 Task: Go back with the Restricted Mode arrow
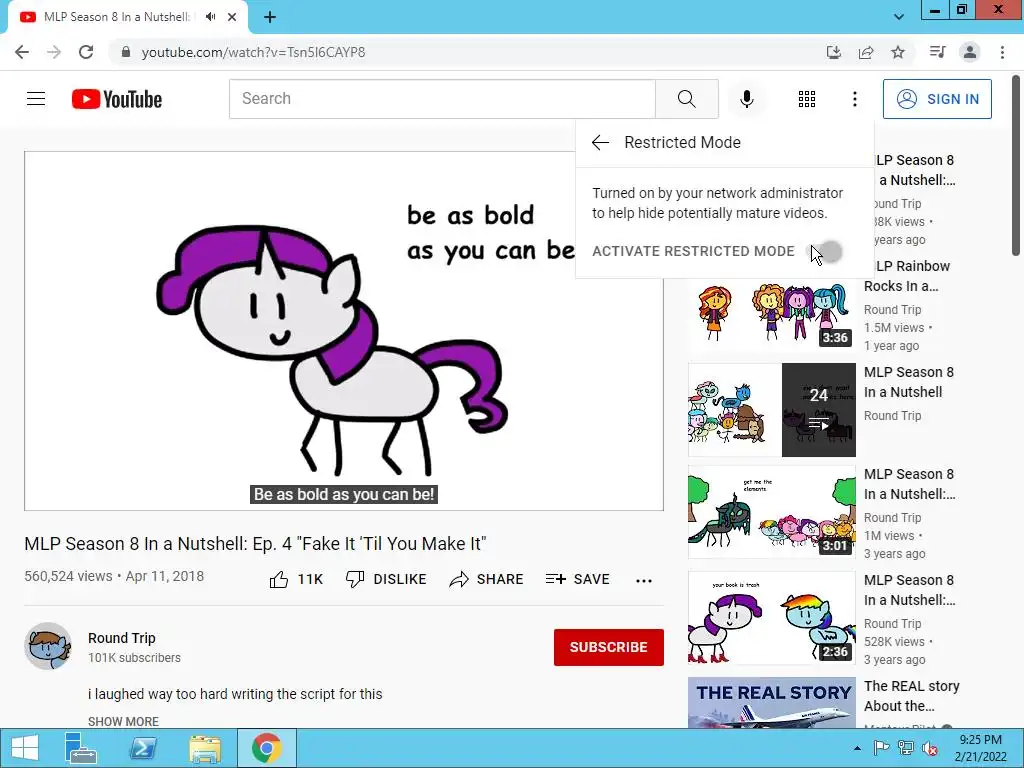(x=600, y=142)
